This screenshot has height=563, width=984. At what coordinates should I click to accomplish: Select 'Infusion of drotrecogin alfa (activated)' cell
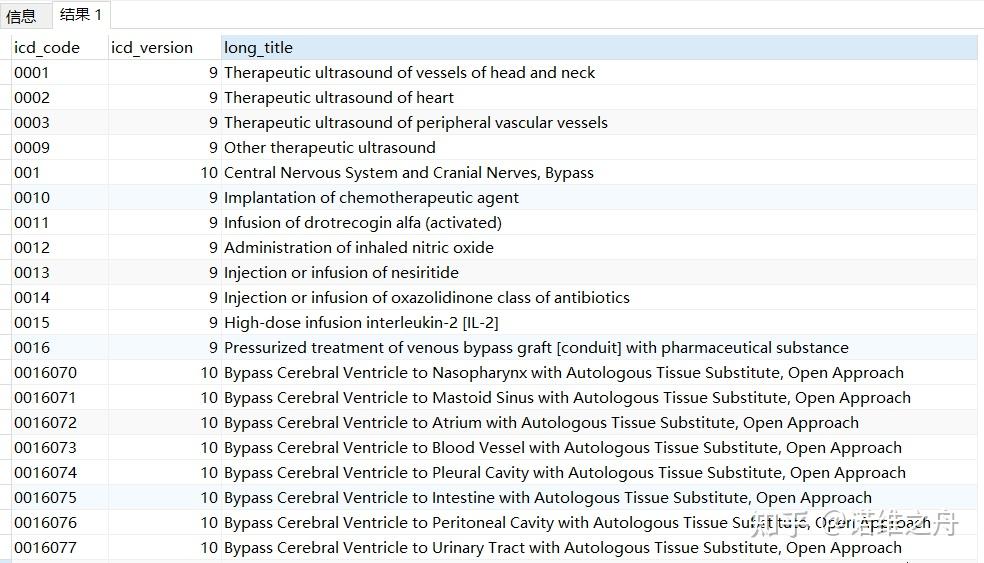[x=363, y=222]
